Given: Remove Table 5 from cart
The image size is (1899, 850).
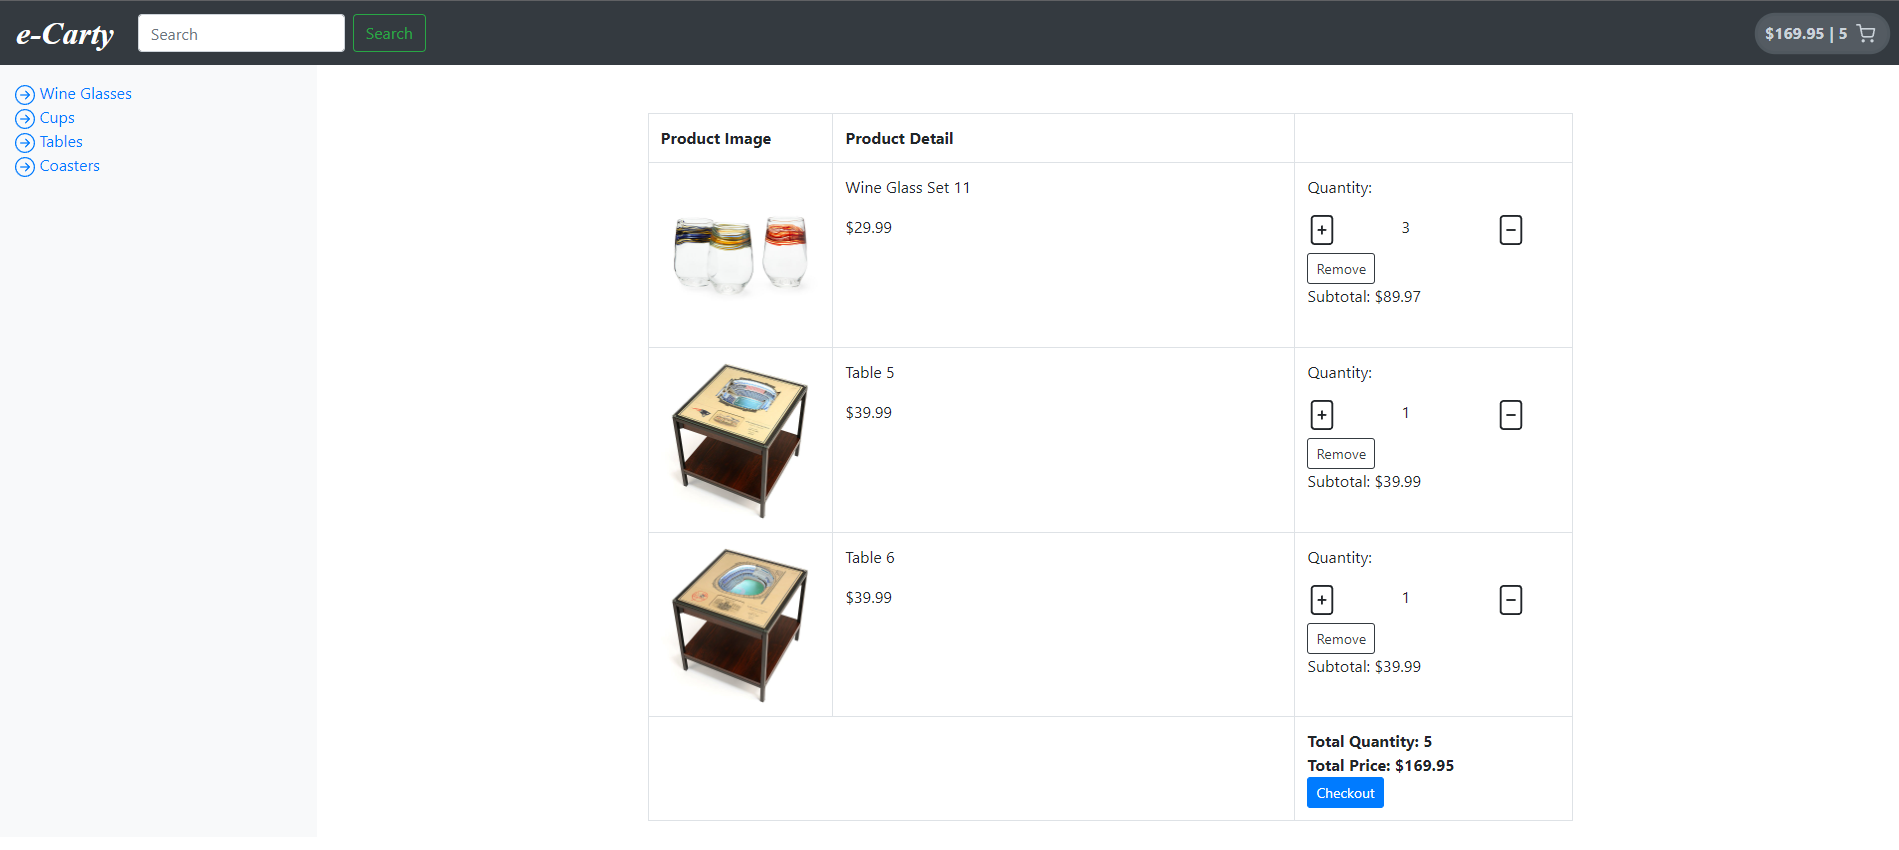Looking at the screenshot, I should pos(1340,454).
